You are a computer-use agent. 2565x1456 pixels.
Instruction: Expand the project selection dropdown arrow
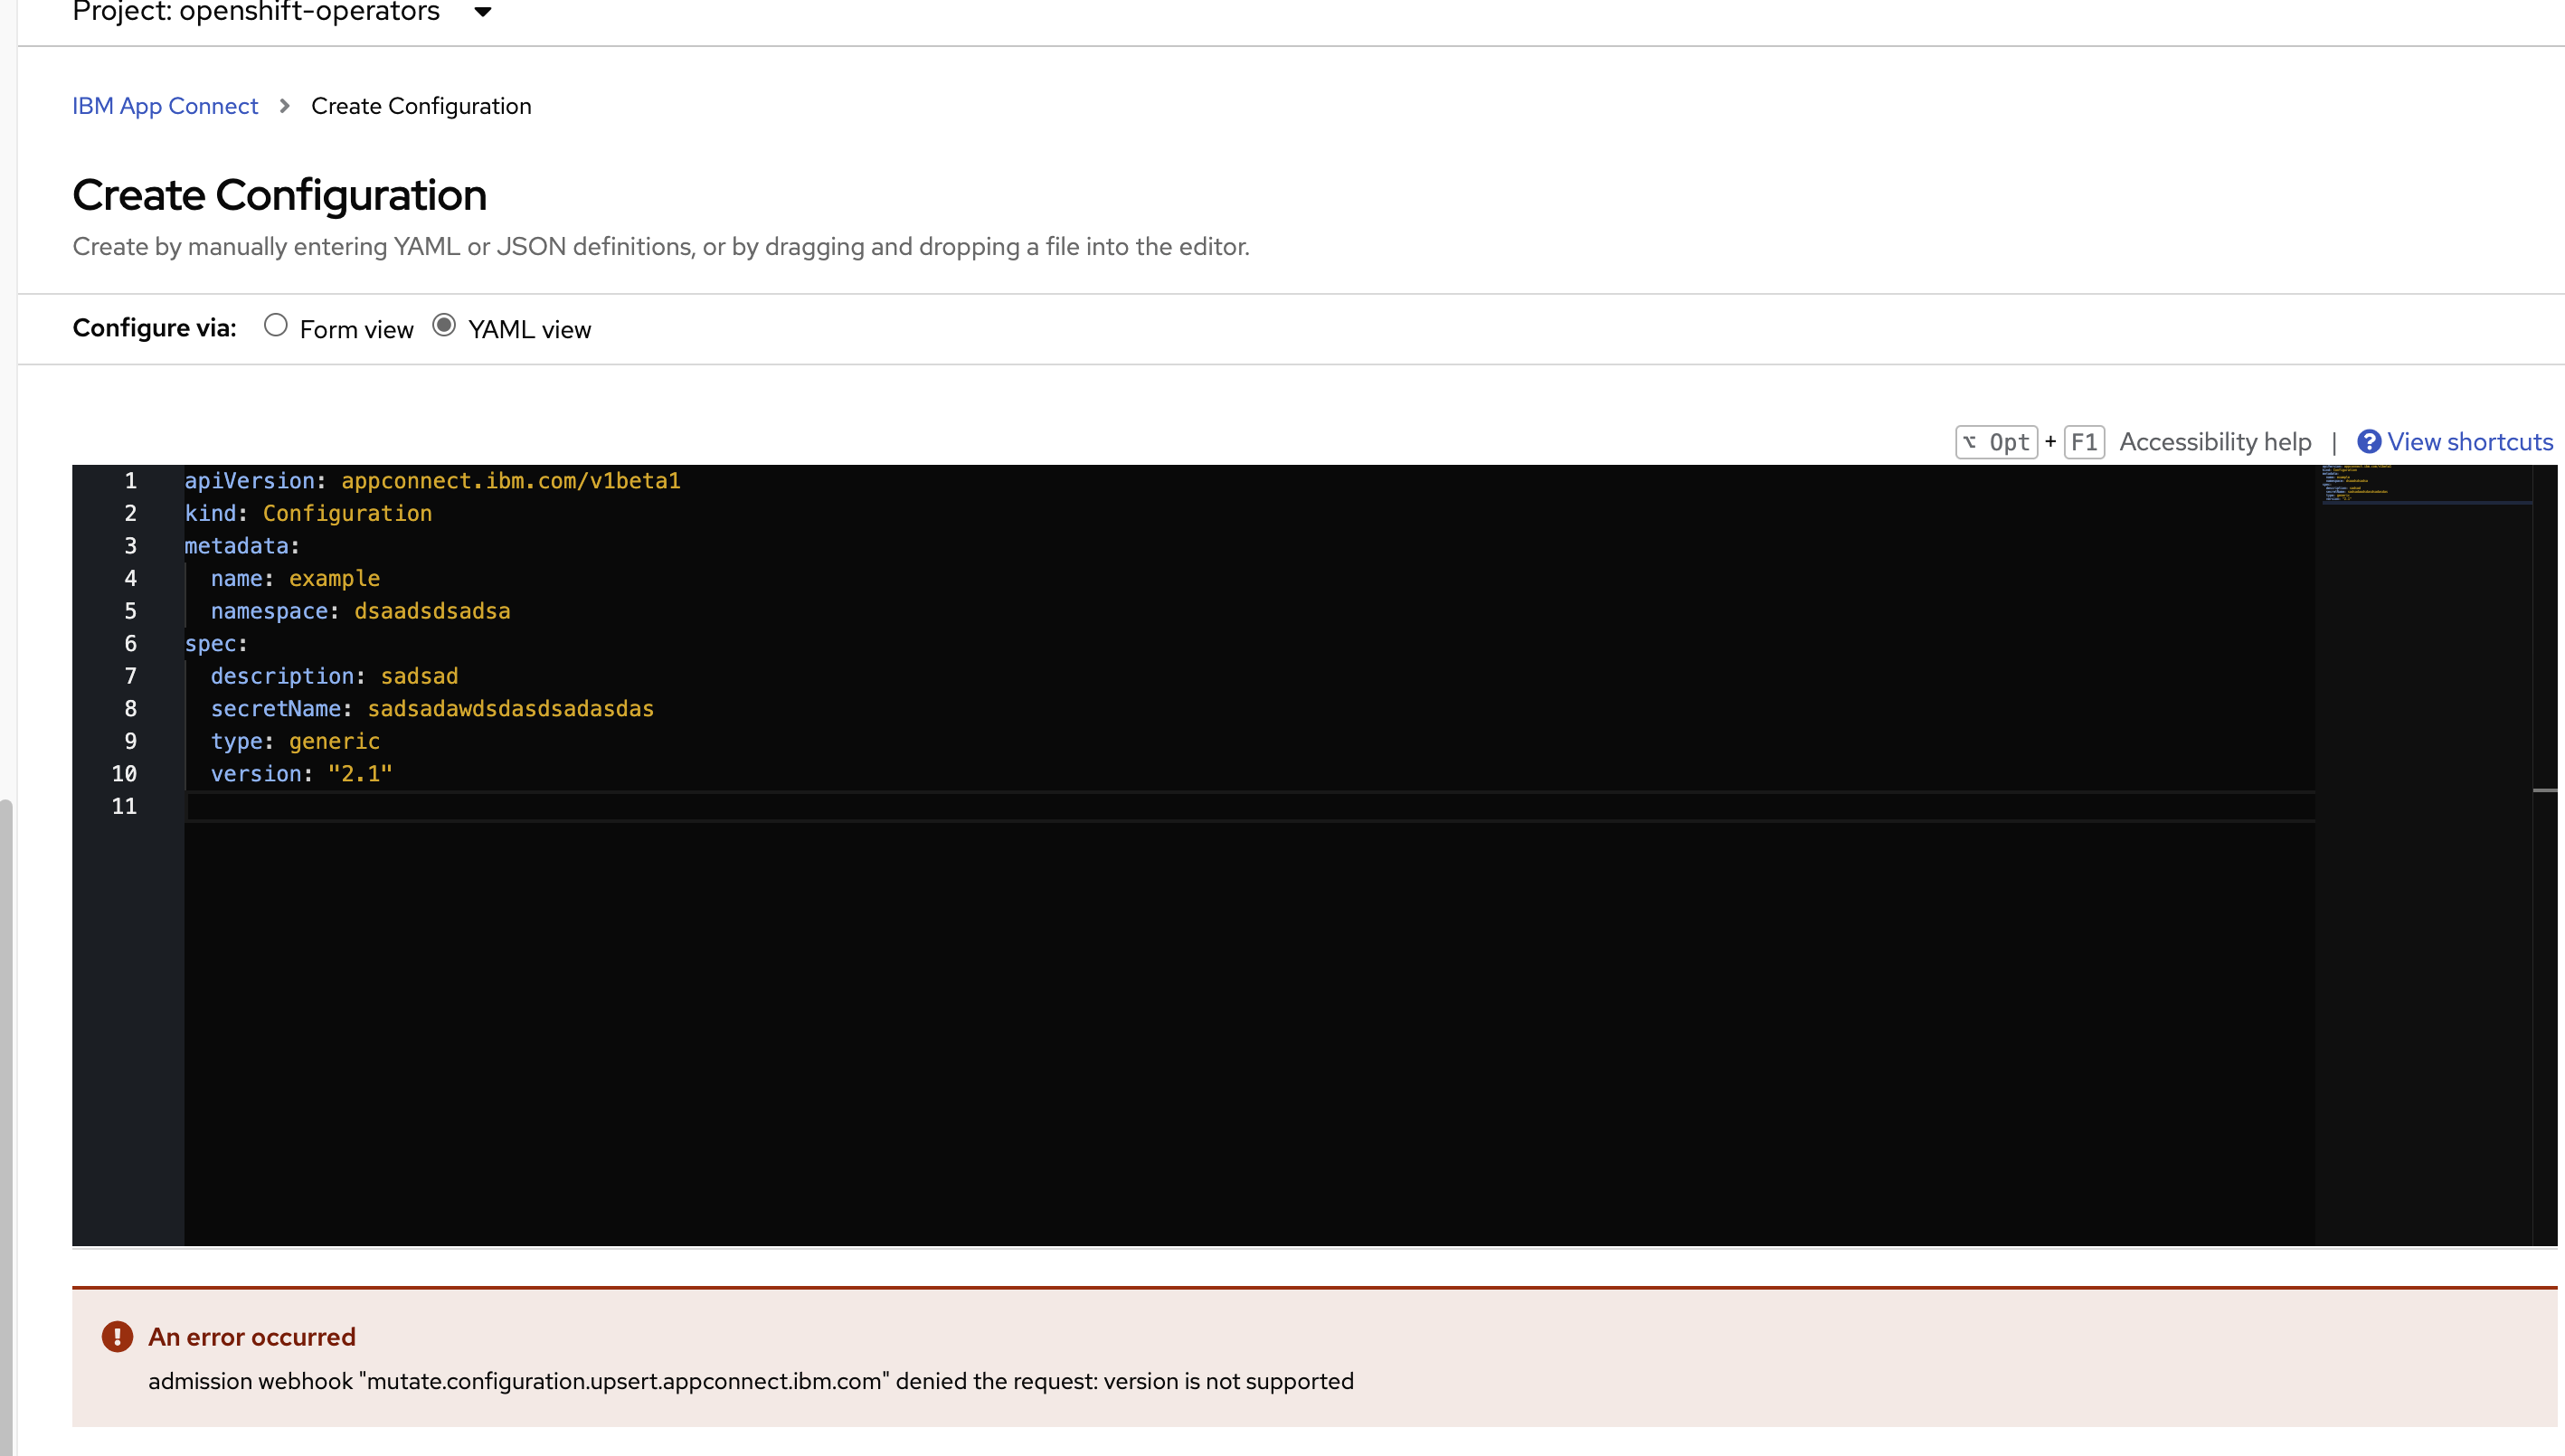tap(481, 13)
